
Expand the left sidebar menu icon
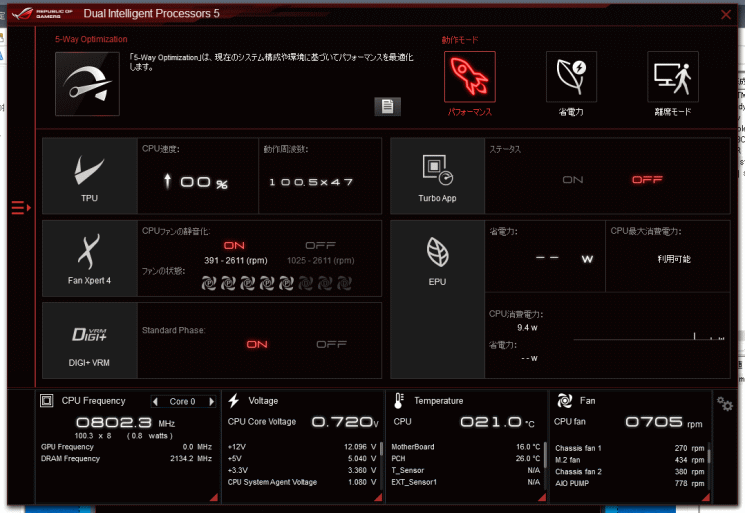(21, 208)
